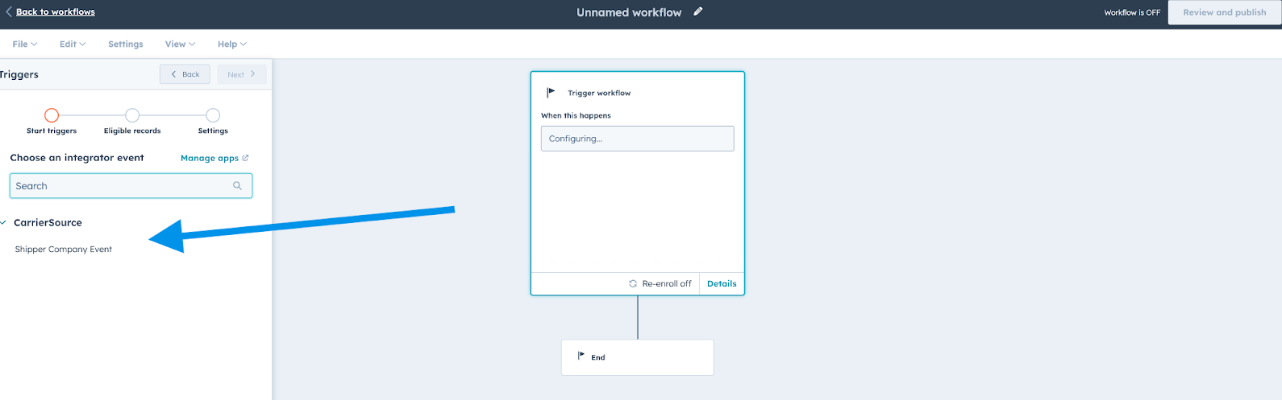Go Back to workflows
Image resolution: width=1282 pixels, height=400 pixels.
56,12
